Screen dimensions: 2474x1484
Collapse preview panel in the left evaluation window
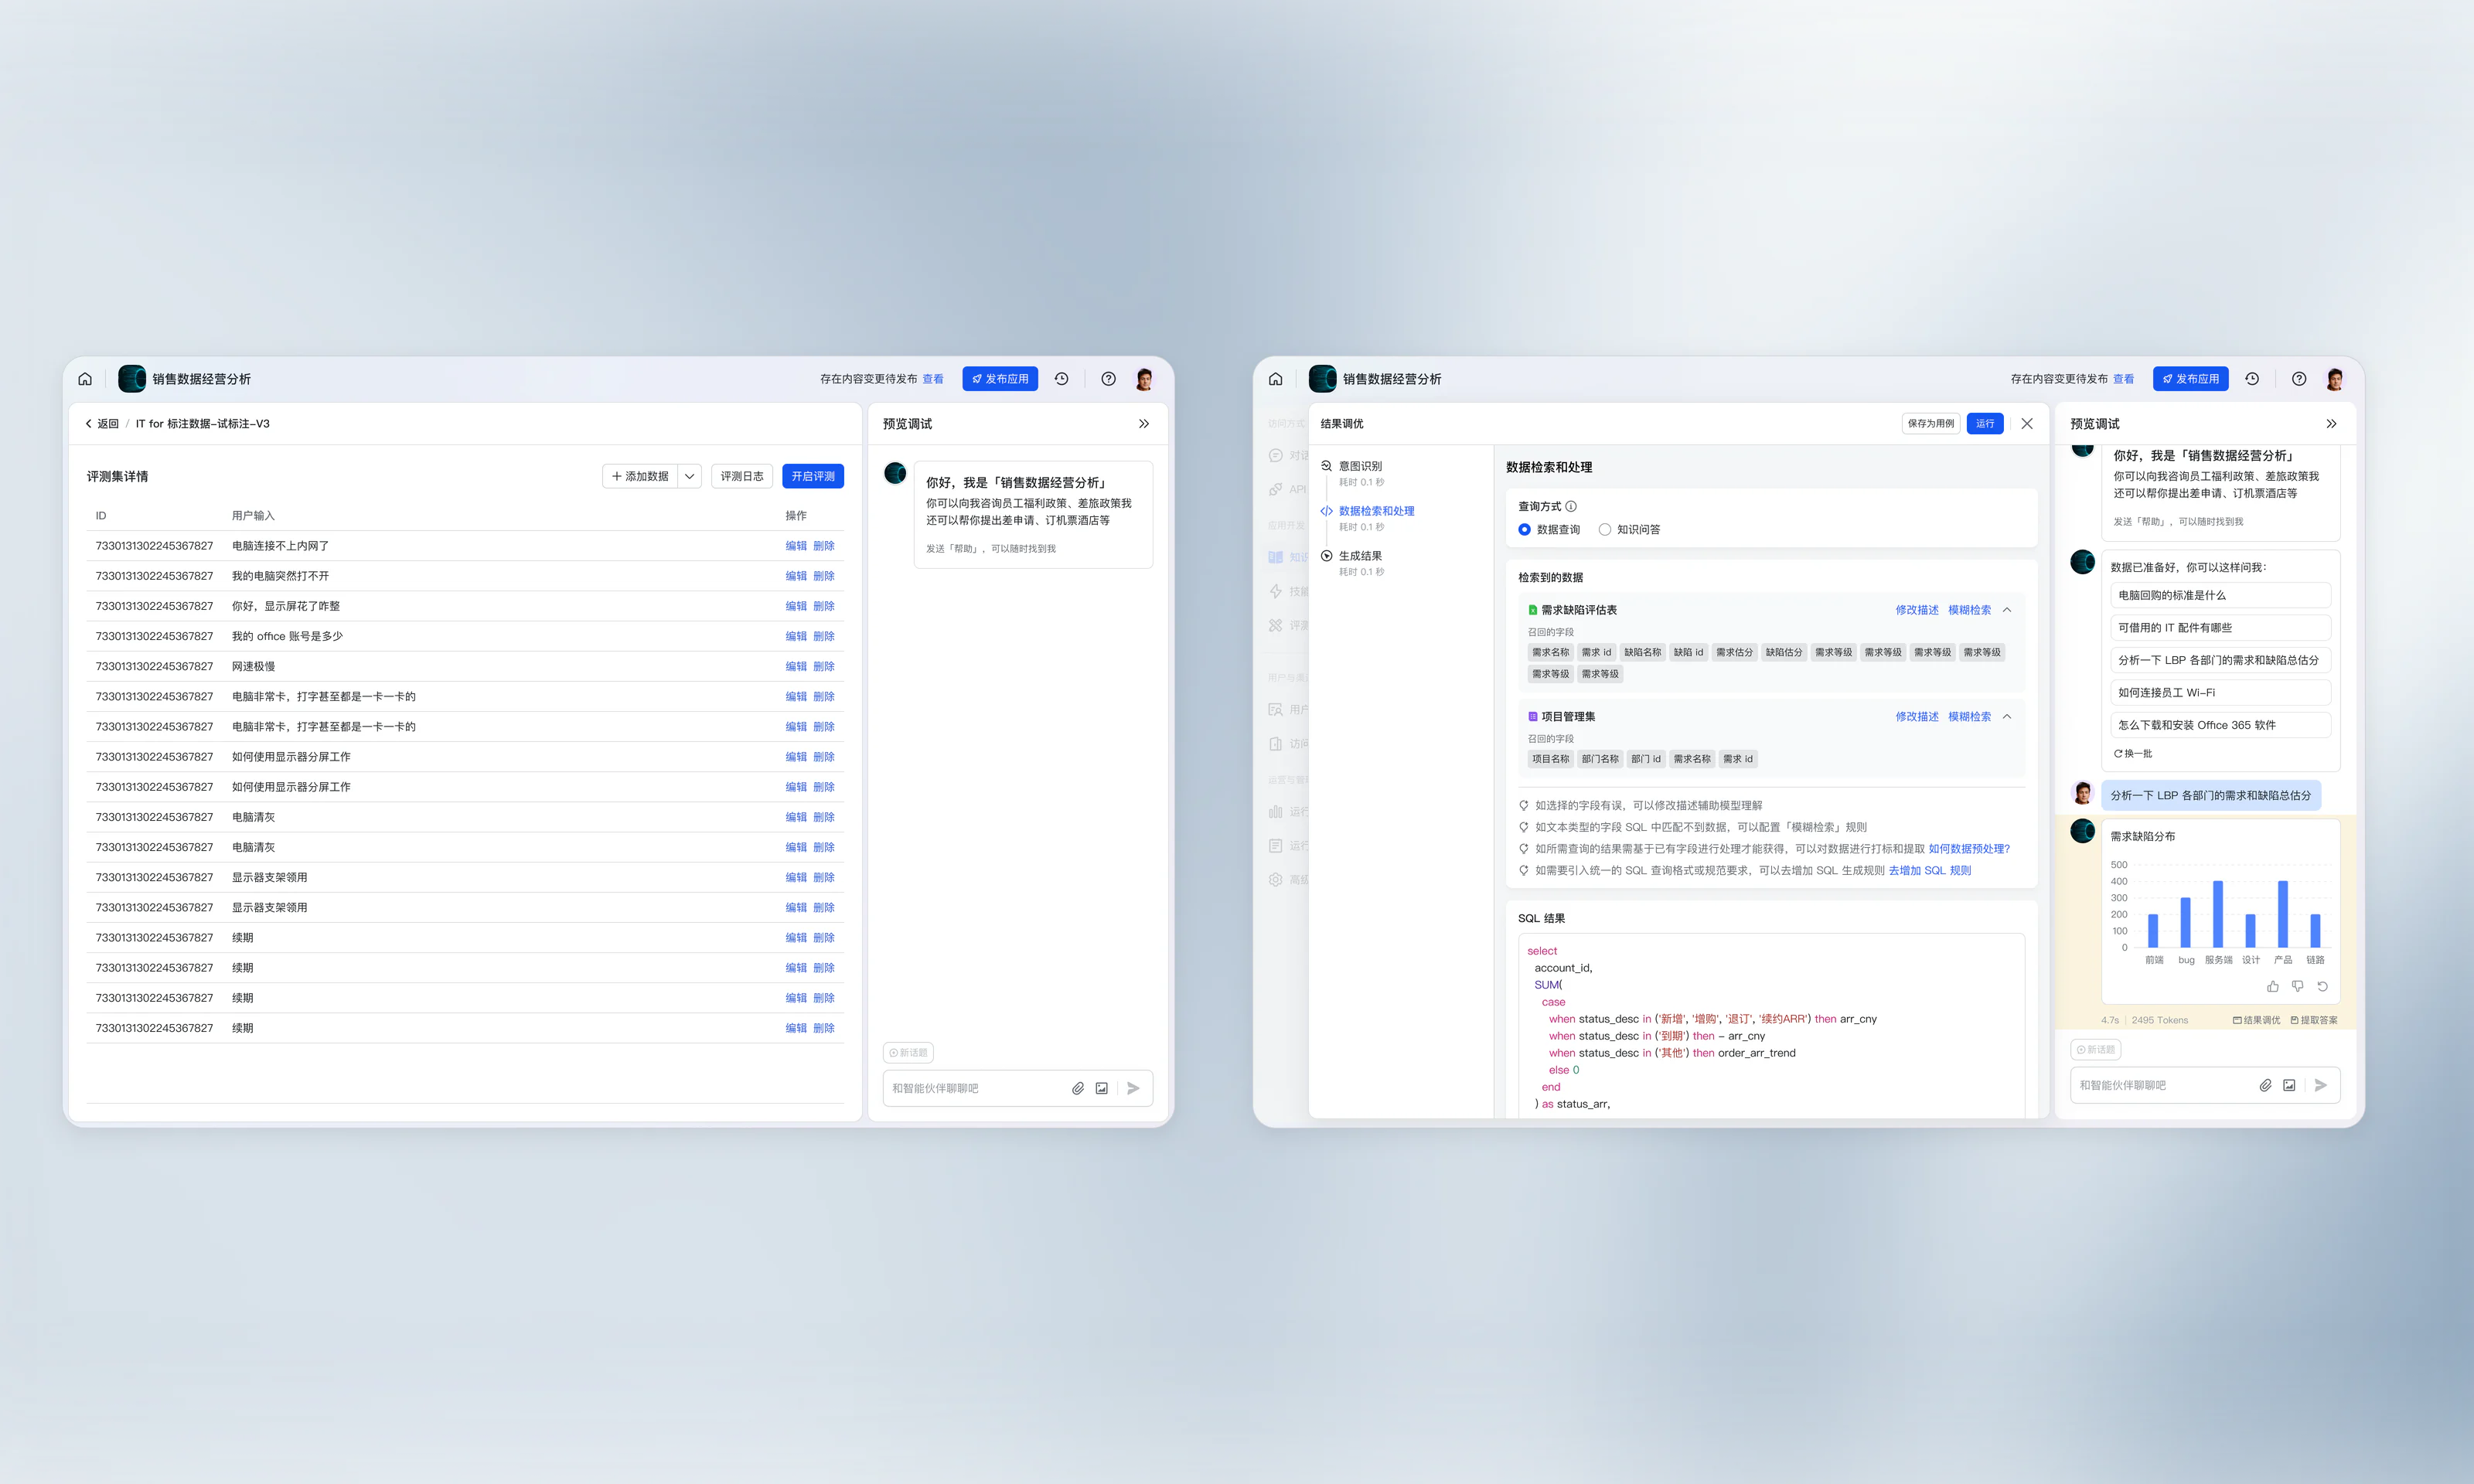click(1144, 424)
